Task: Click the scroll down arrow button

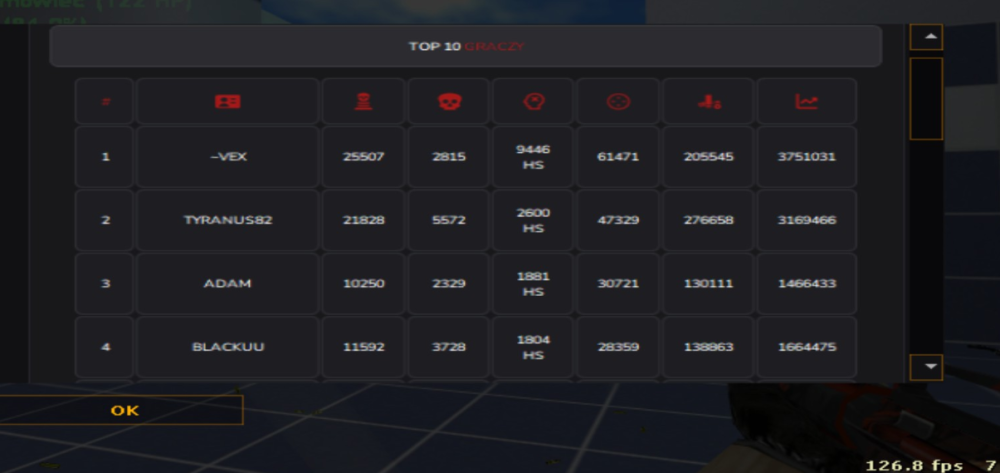Action: pyautogui.click(x=926, y=367)
